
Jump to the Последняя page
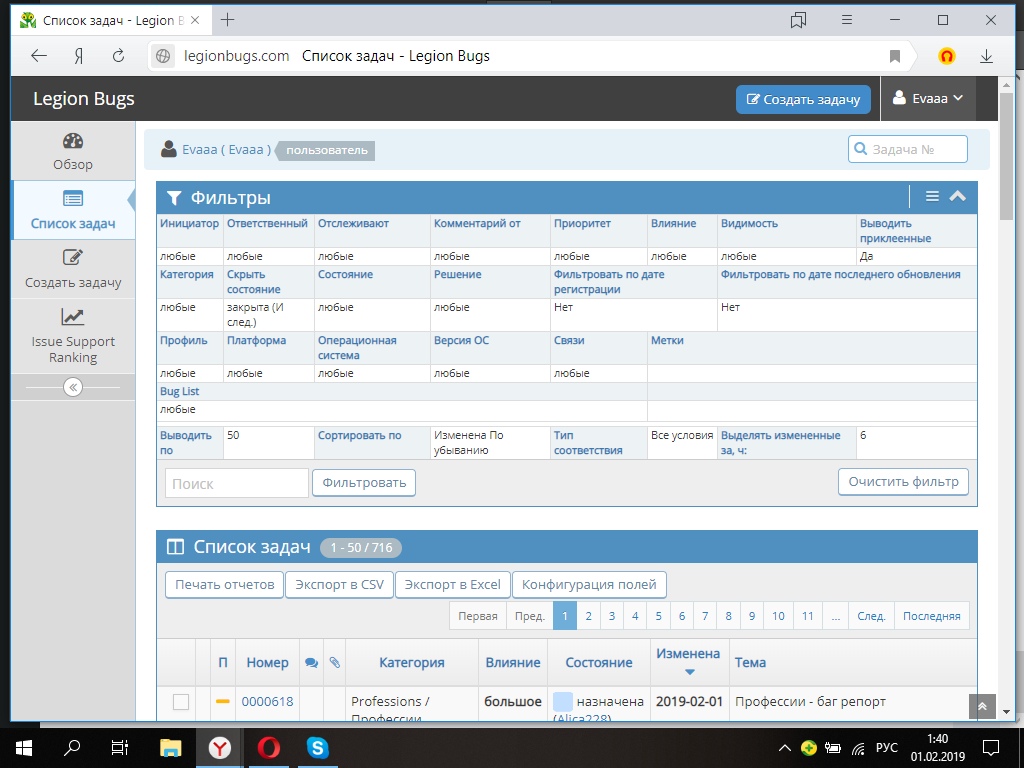point(931,616)
